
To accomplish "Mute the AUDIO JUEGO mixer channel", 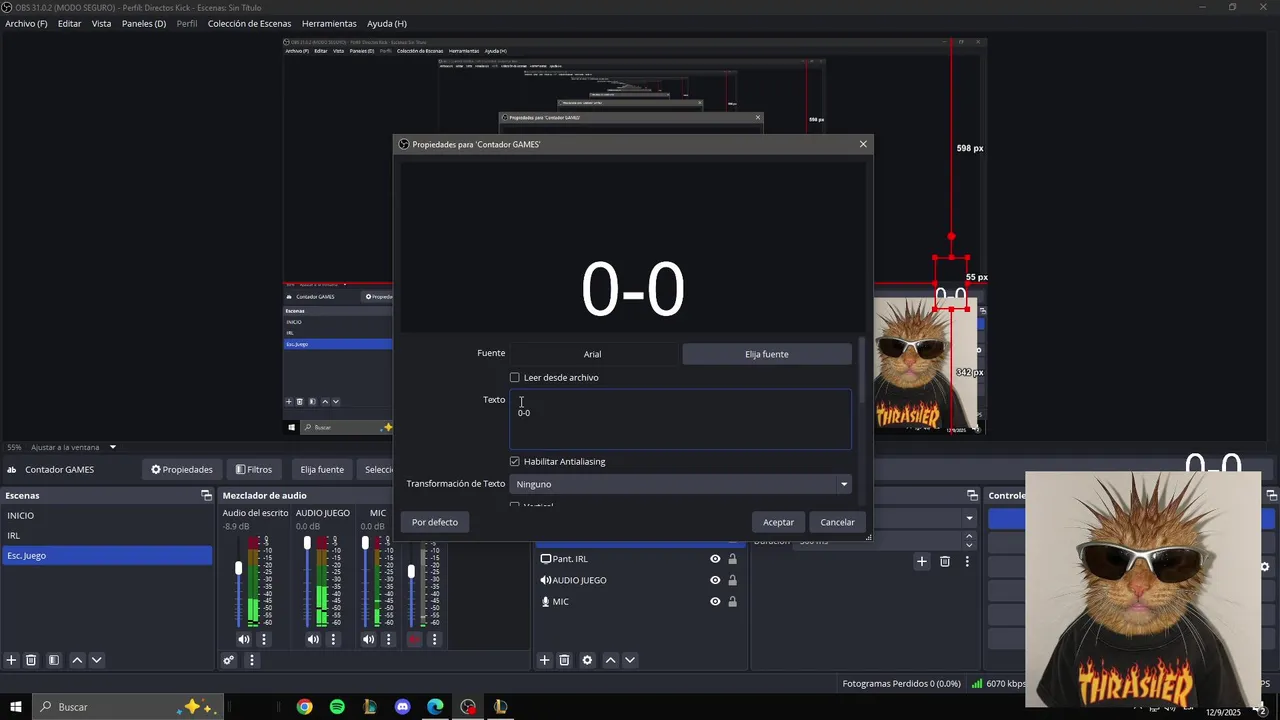I will (x=313, y=639).
